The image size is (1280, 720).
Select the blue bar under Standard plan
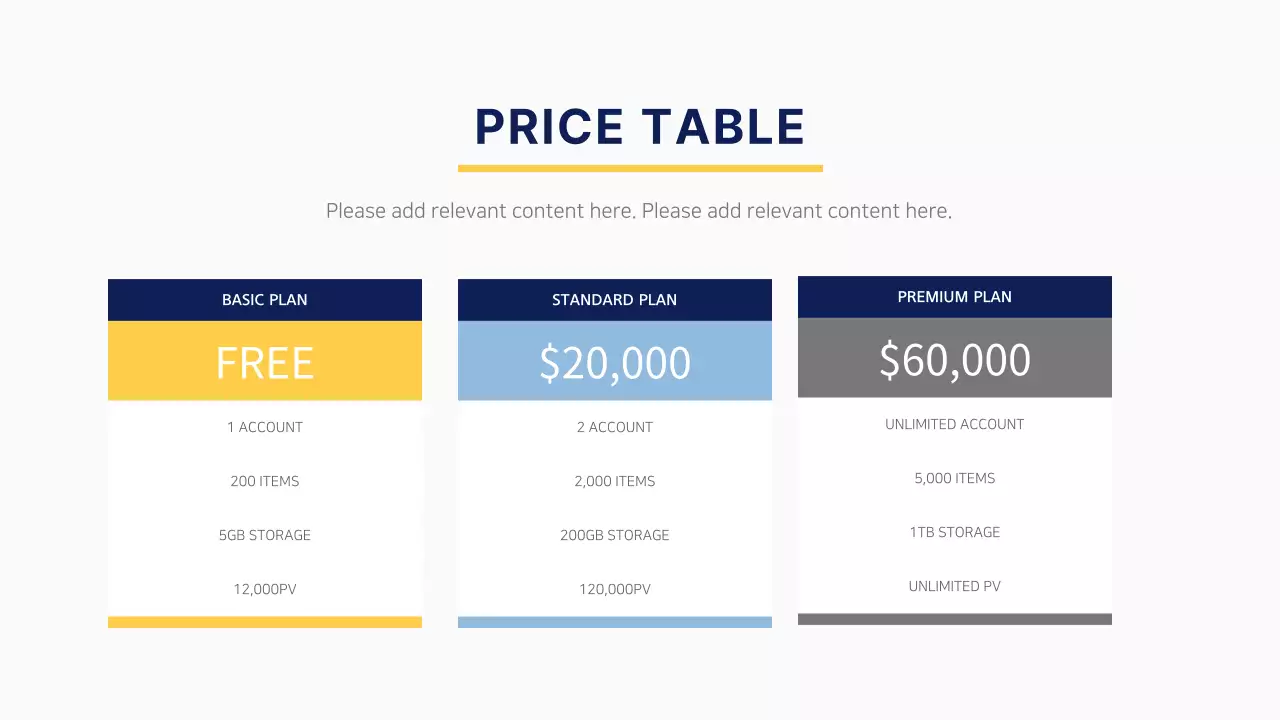pyautogui.click(x=615, y=622)
